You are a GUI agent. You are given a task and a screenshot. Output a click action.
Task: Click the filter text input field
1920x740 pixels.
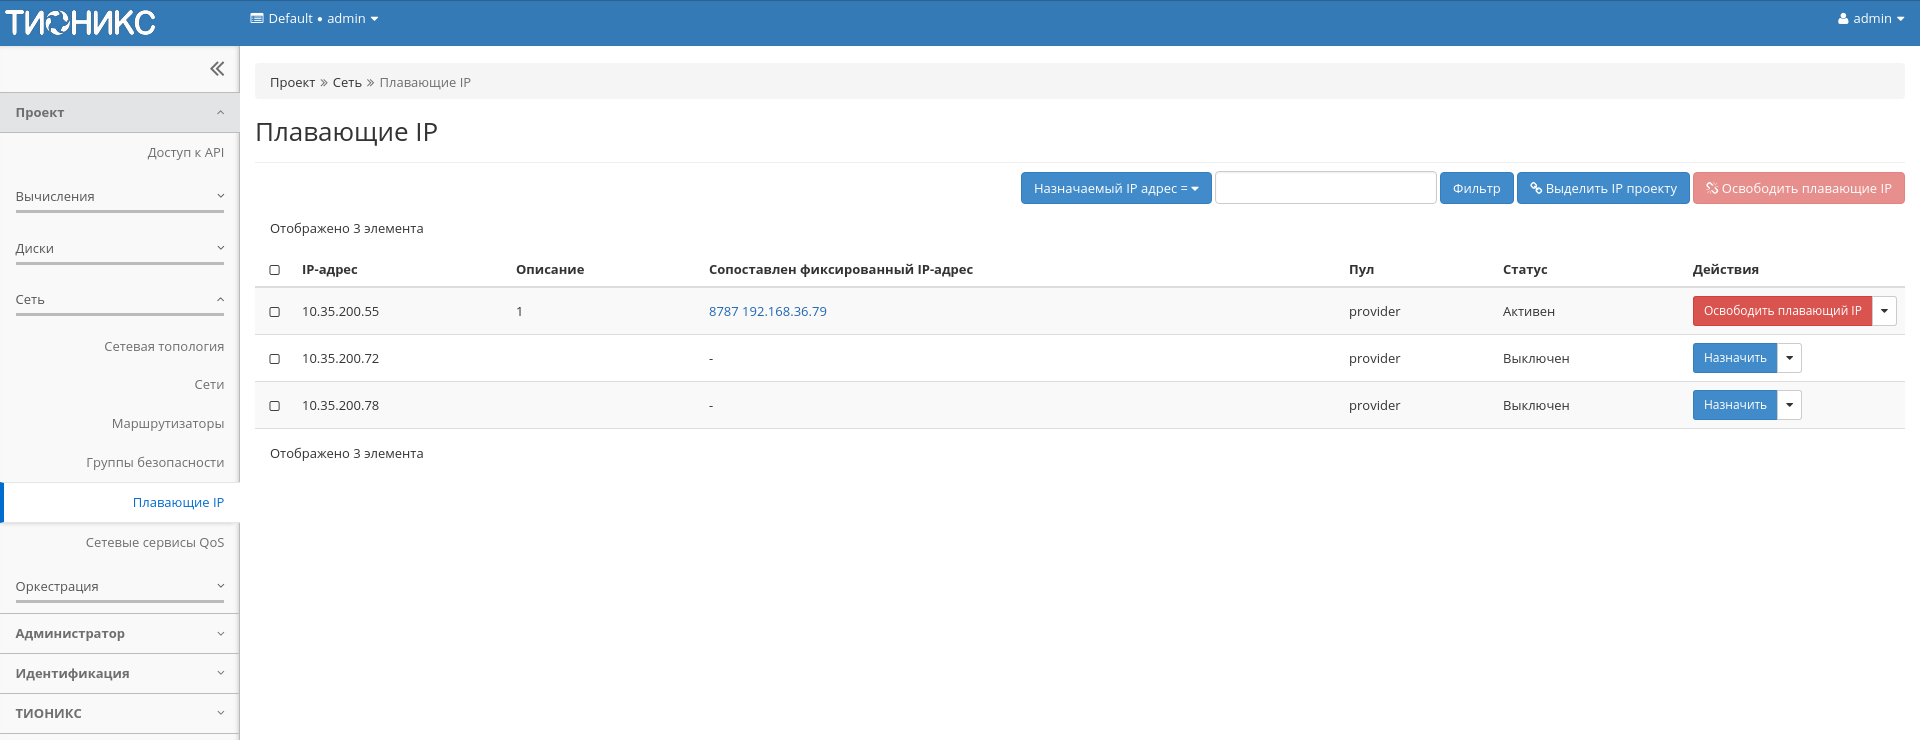(1325, 188)
